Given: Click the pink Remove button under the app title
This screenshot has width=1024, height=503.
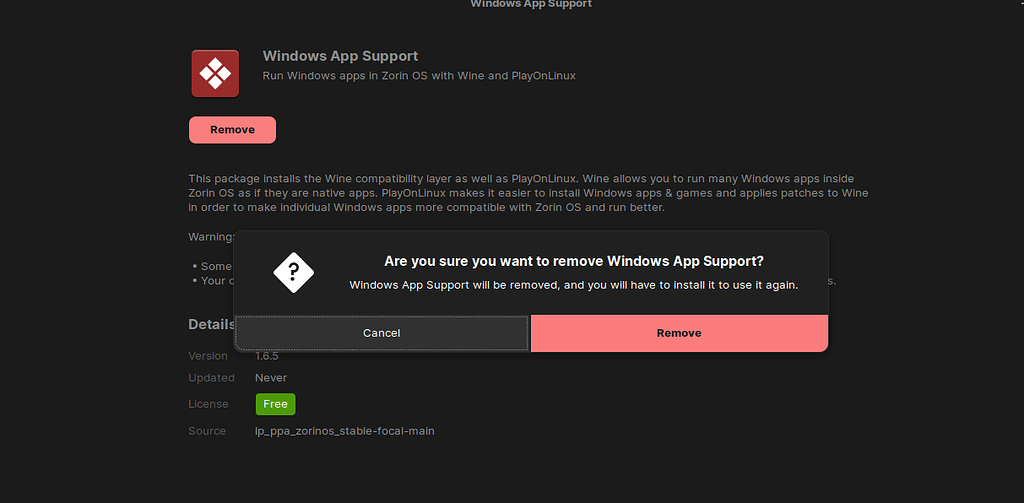Looking at the screenshot, I should tap(232, 130).
